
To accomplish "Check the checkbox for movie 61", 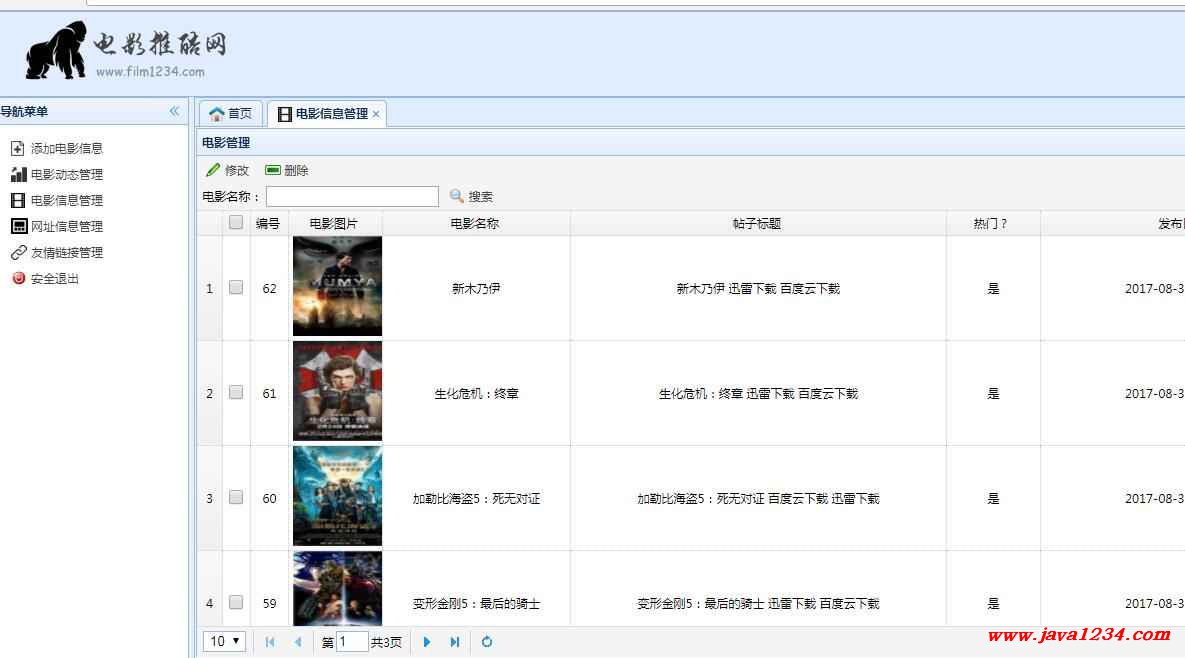I will [x=236, y=392].
